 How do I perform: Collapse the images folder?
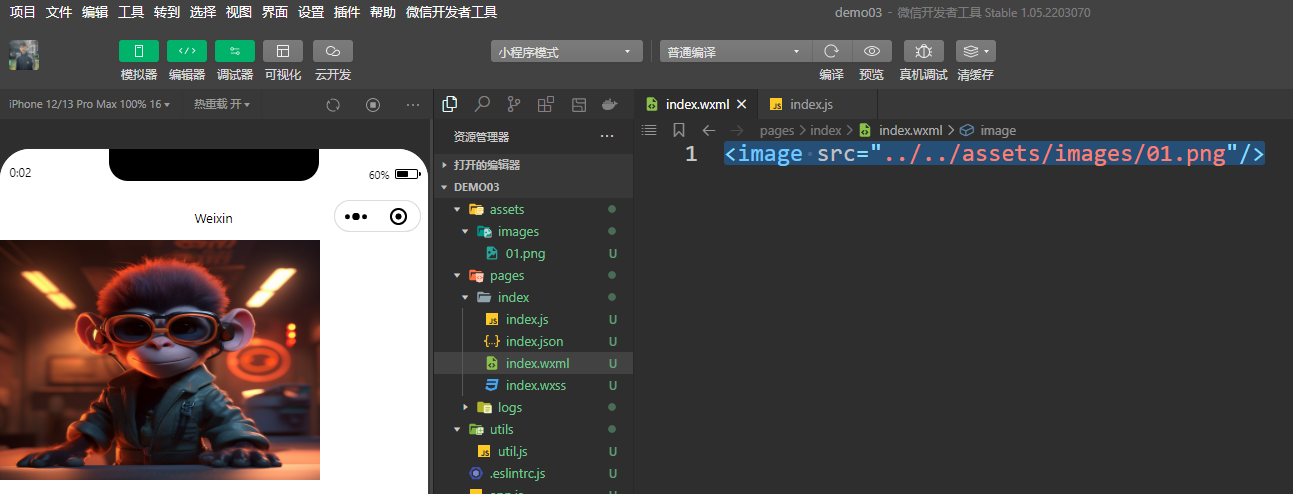[533, 231]
